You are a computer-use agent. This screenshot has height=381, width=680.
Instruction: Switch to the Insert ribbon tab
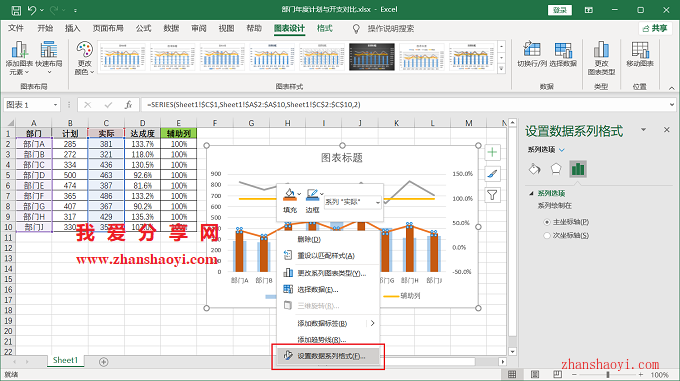point(72,28)
